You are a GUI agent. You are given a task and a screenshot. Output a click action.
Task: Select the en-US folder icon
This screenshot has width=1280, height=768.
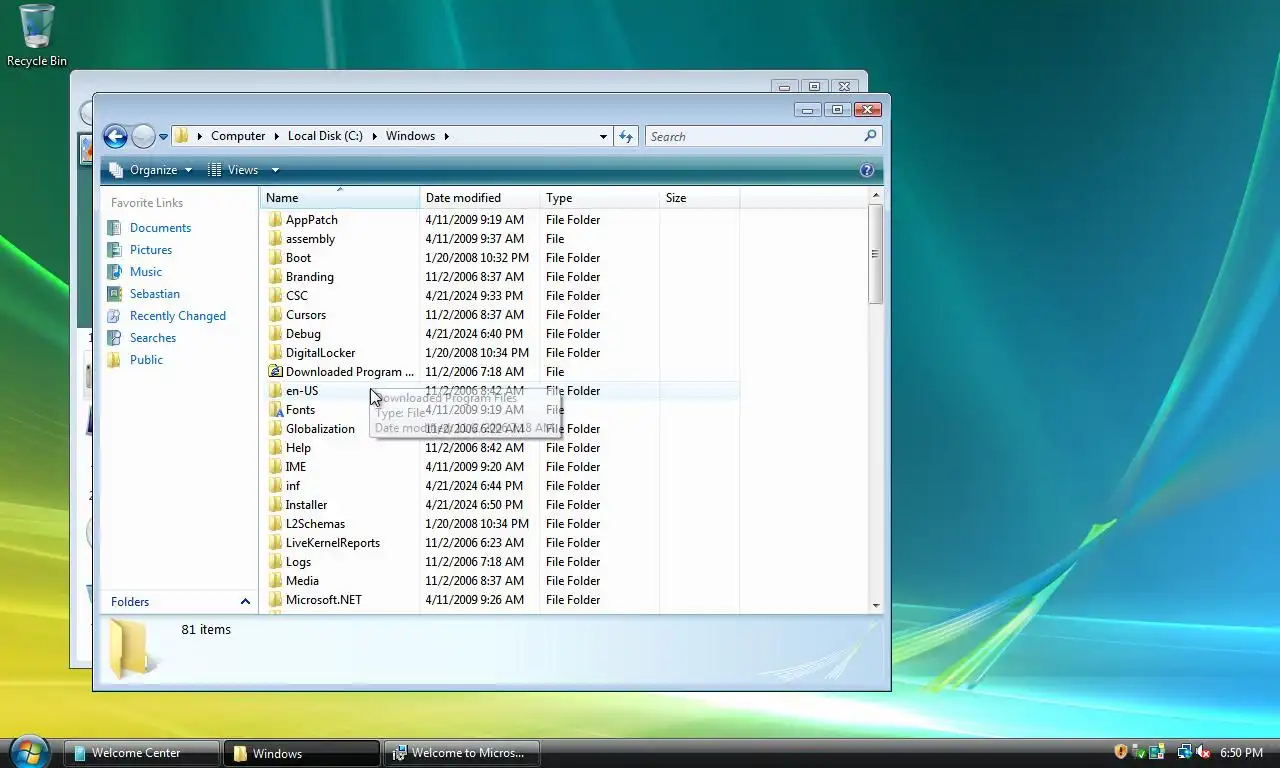pyautogui.click(x=276, y=391)
